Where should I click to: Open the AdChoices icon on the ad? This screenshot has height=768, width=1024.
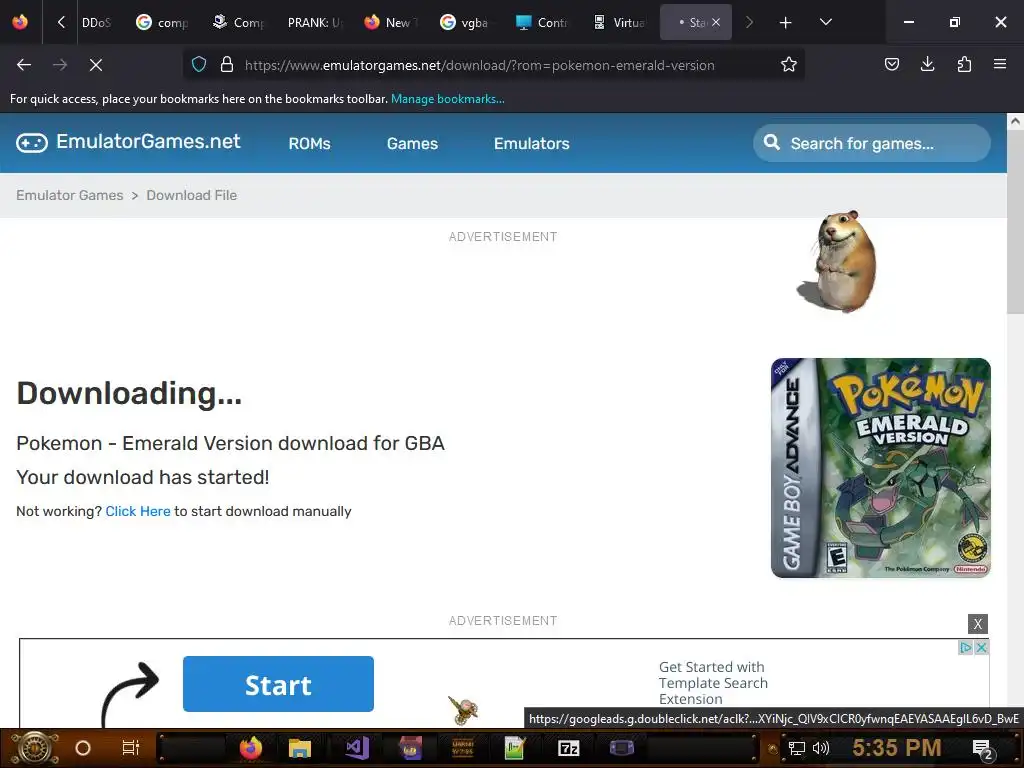(x=966, y=647)
